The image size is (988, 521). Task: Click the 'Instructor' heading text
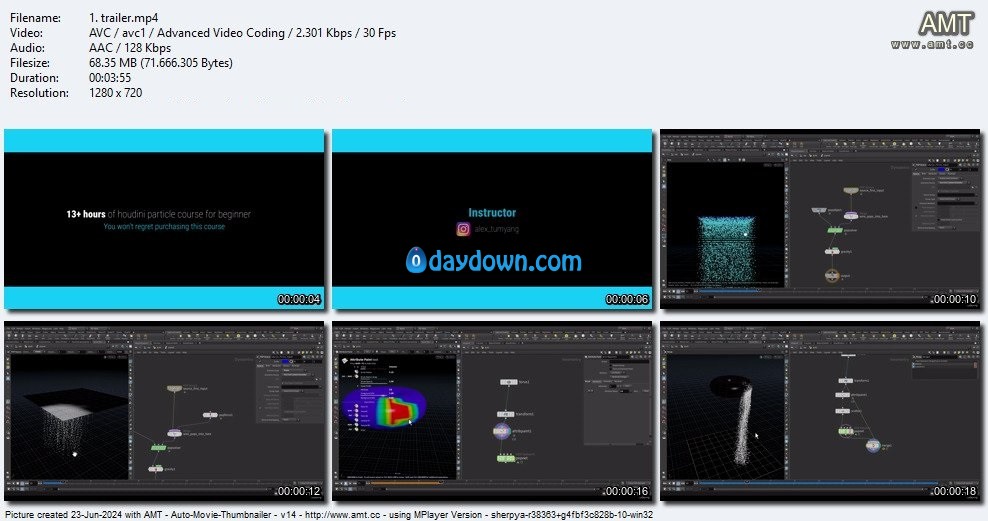point(492,213)
